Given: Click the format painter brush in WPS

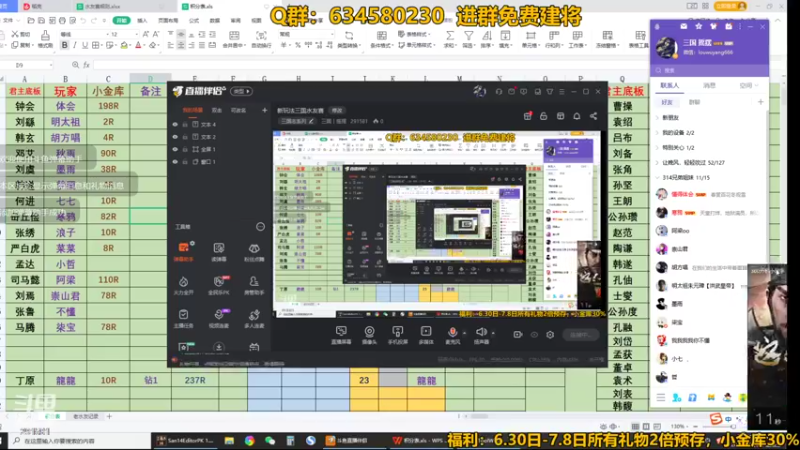Looking at the screenshot, I should tap(45, 39).
